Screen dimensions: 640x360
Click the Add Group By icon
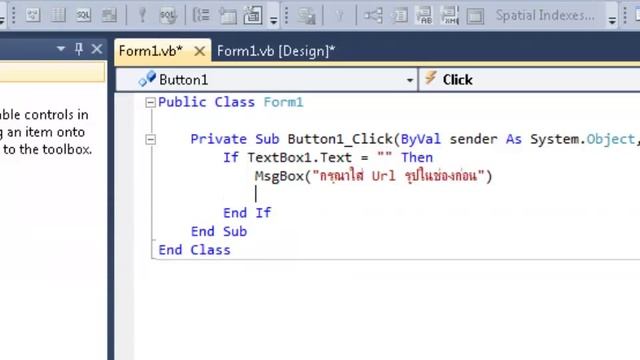pyautogui.click(x=201, y=15)
